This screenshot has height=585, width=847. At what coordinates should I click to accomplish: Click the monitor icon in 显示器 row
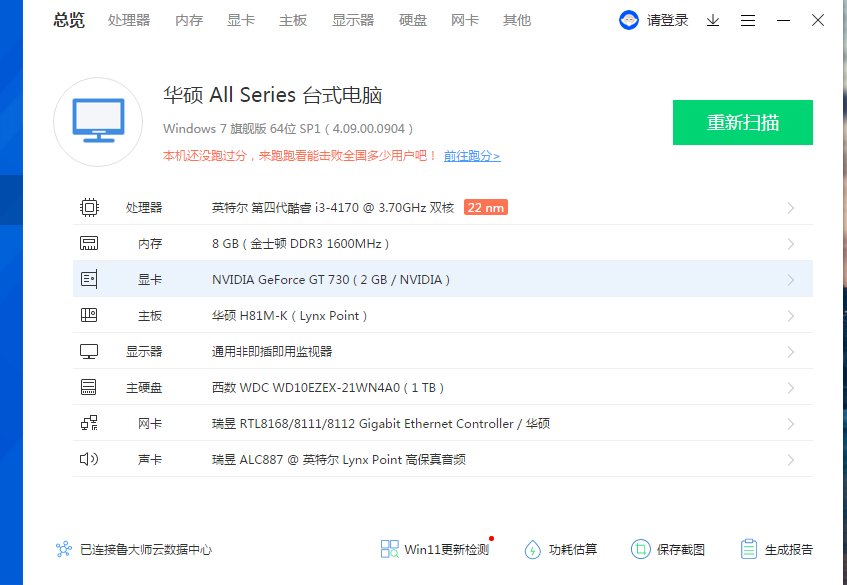tap(89, 352)
